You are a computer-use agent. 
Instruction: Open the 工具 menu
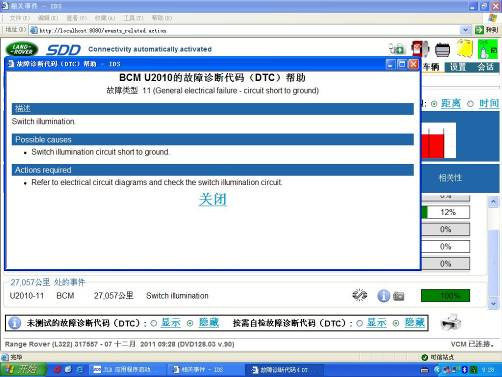pos(133,18)
